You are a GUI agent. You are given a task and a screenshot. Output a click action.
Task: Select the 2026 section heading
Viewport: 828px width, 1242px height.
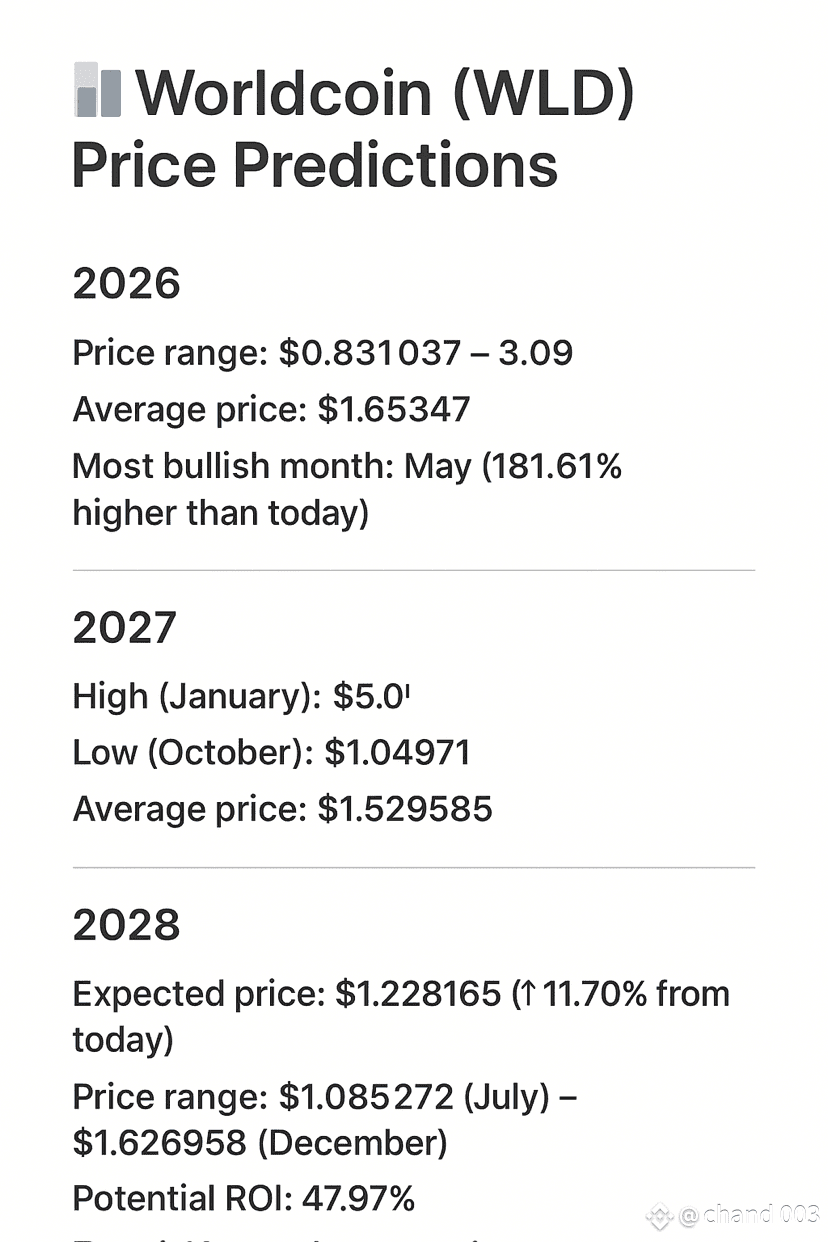pyautogui.click(x=126, y=284)
